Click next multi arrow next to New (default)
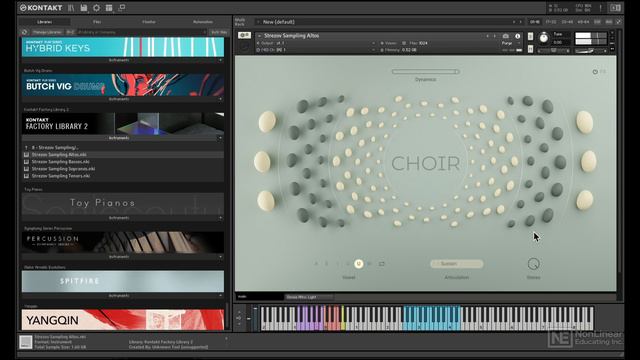The height and width of the screenshot is (360, 640). (x=520, y=22)
